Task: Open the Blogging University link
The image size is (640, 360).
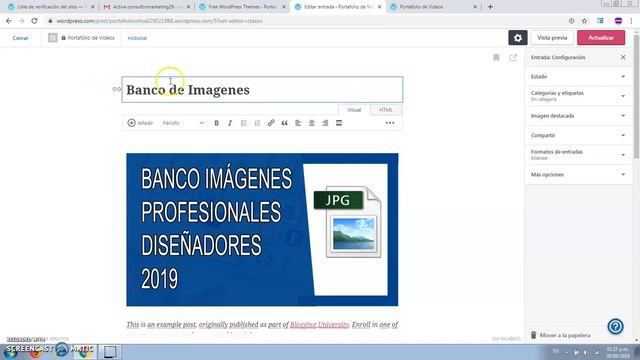Action: [319, 324]
